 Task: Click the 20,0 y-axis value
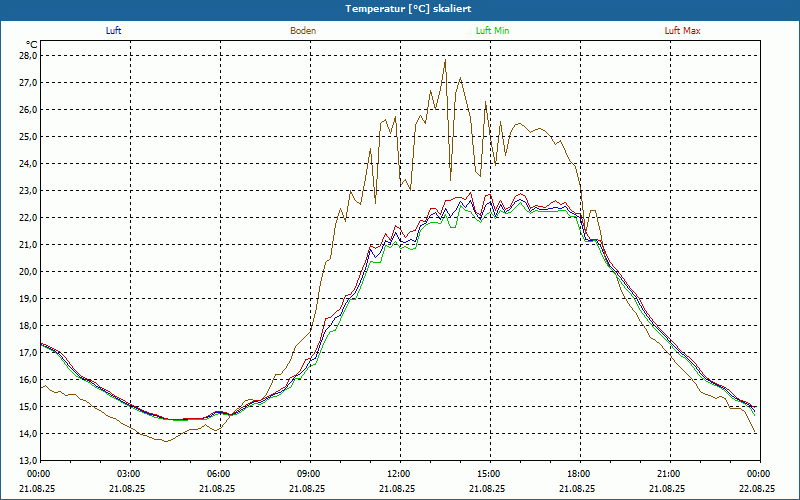[x=29, y=272]
